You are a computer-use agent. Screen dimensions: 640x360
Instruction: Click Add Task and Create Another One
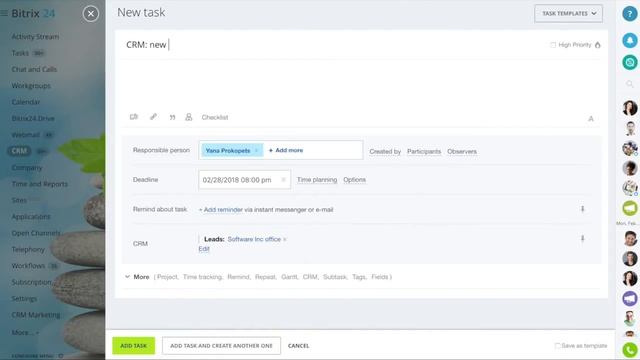coord(221,346)
